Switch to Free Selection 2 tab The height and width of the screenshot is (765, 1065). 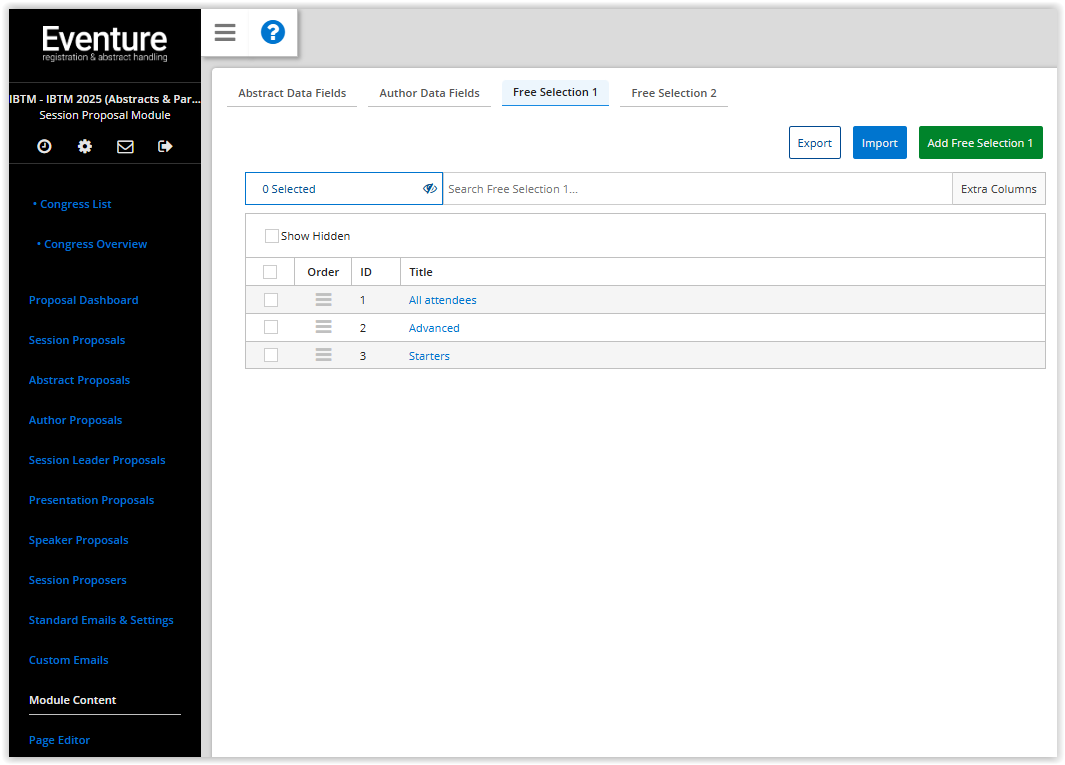point(673,93)
